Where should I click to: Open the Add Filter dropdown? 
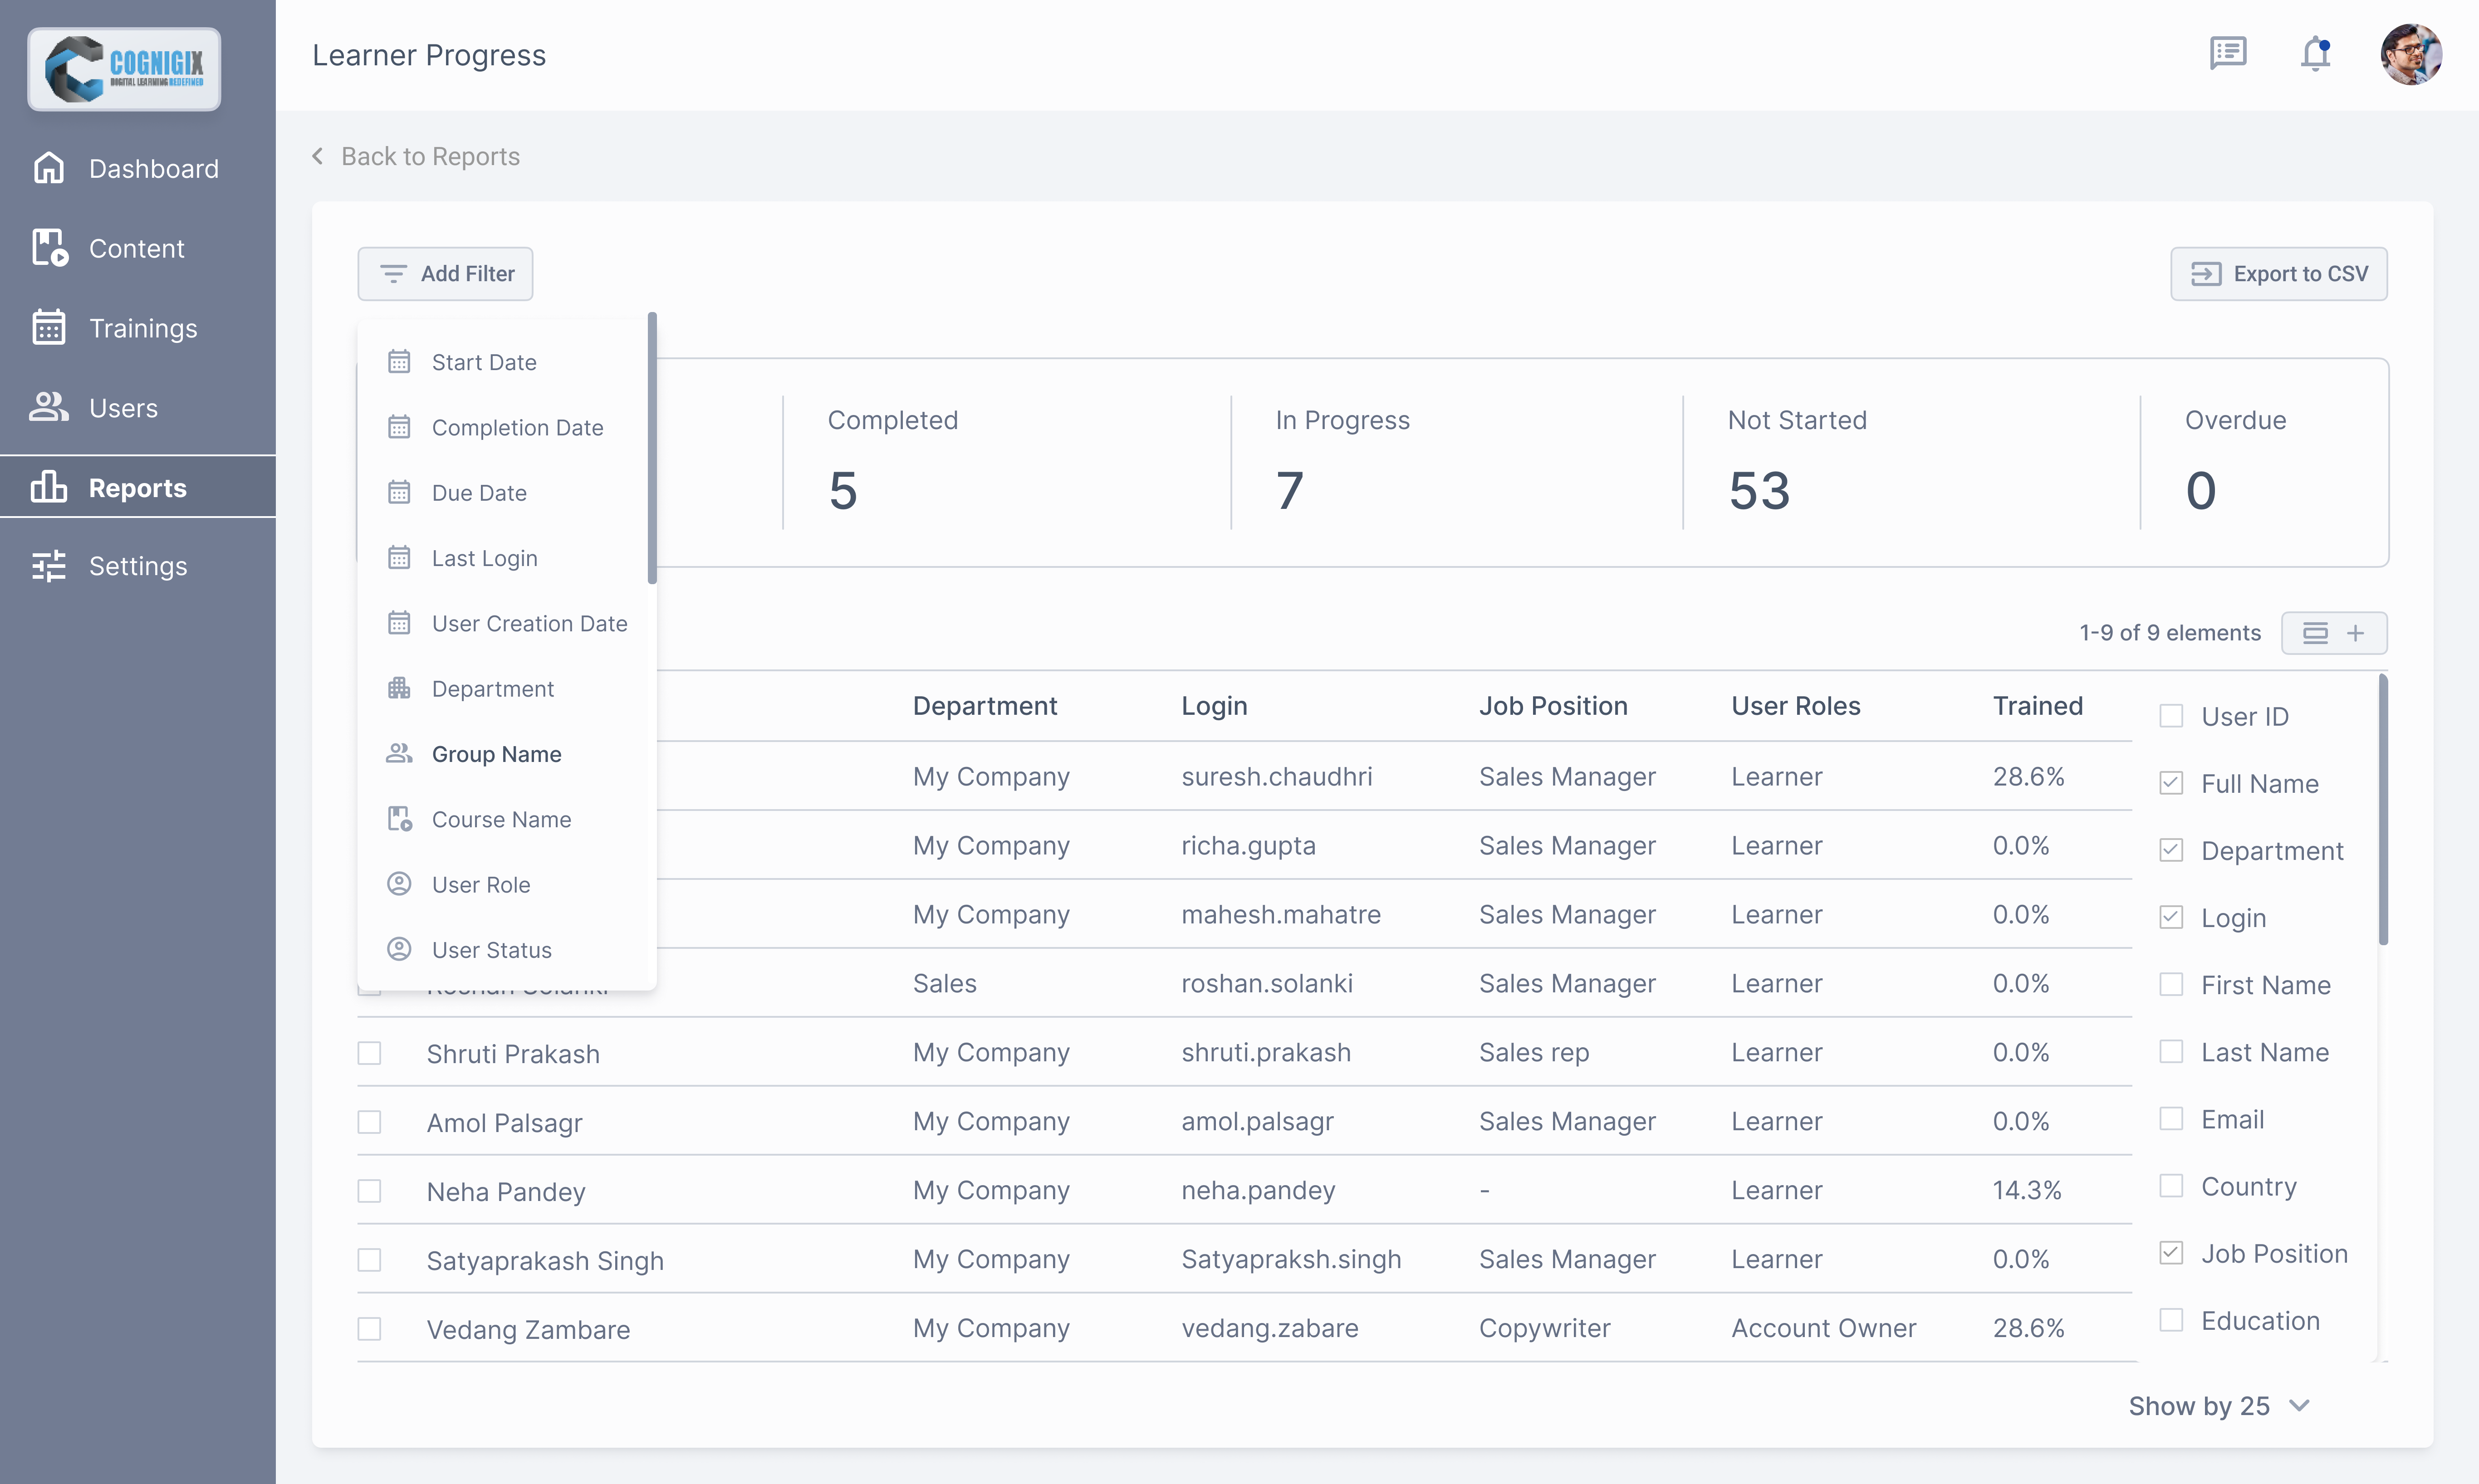(445, 274)
